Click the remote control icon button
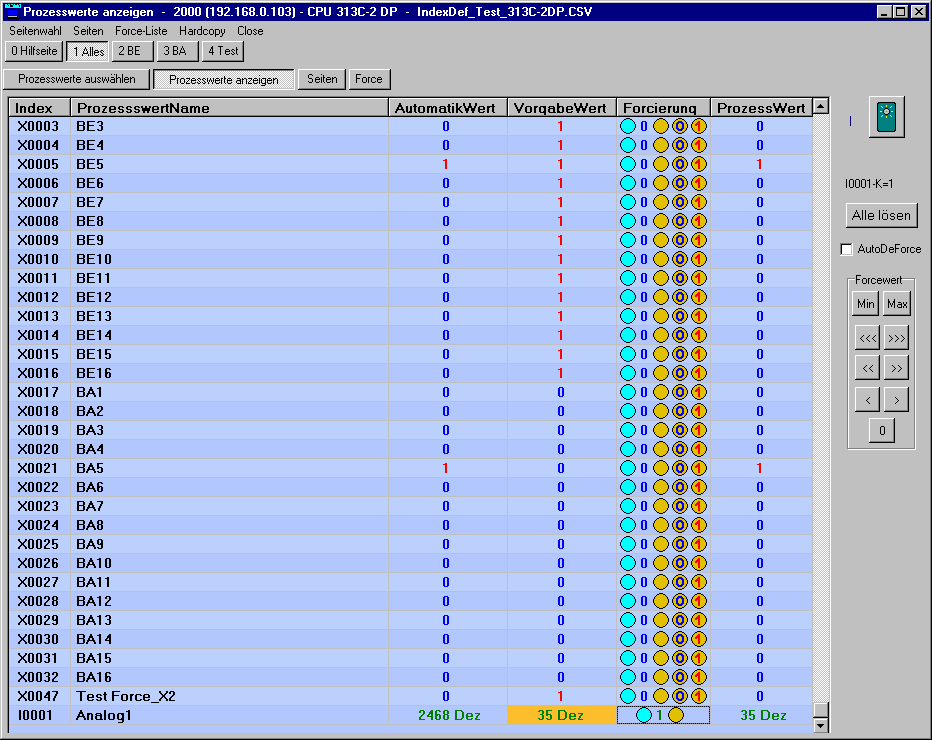Screen dimensions: 932x740 pos(885,118)
